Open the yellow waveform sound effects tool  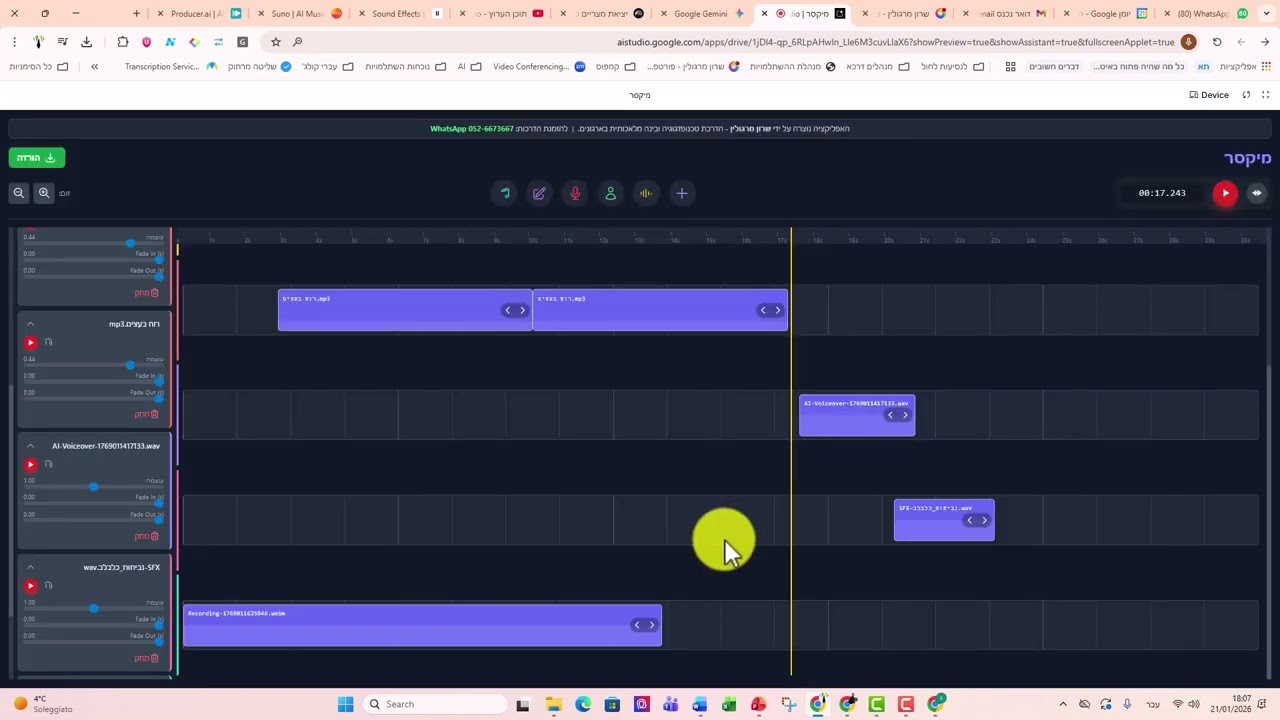(x=646, y=193)
